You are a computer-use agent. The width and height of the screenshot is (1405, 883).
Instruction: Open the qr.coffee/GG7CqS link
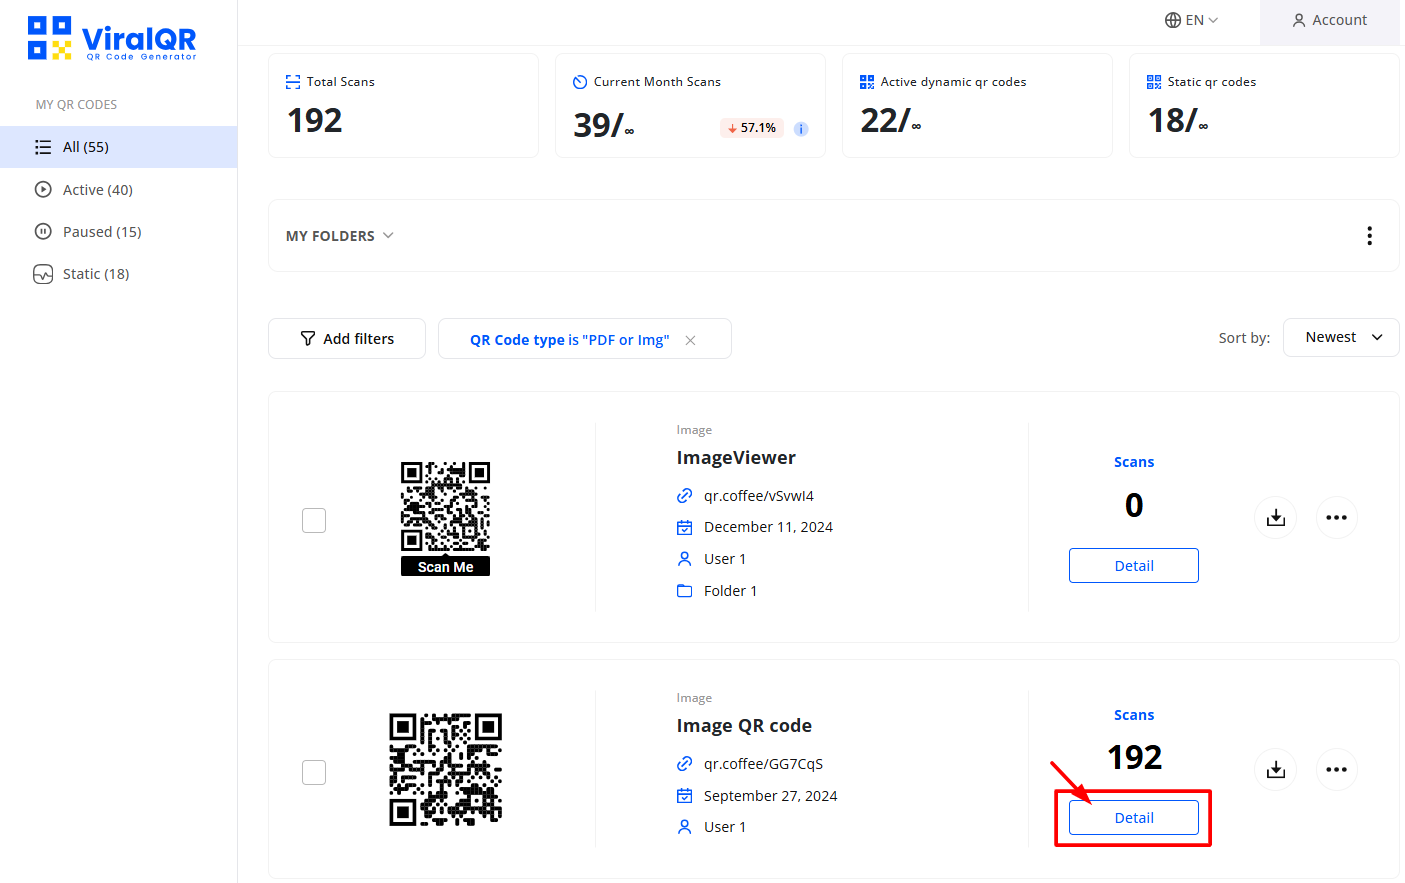(x=763, y=764)
